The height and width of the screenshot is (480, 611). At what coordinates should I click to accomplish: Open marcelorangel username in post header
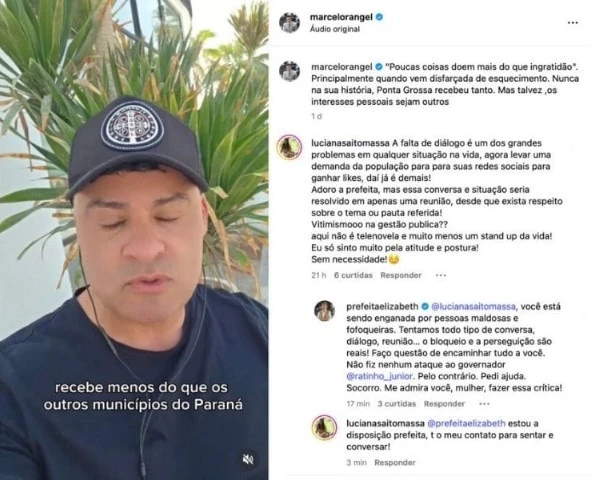(x=341, y=17)
